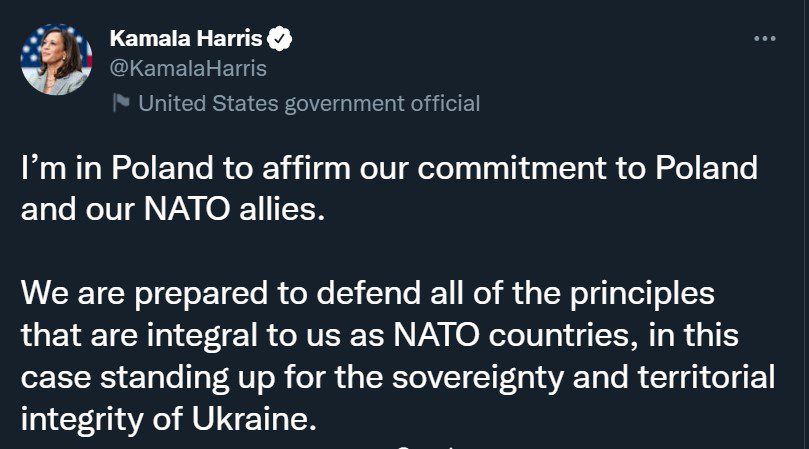The image size is (809, 449).
Task: Click the word affirm in first sentence
Action: pyautogui.click(x=306, y=168)
